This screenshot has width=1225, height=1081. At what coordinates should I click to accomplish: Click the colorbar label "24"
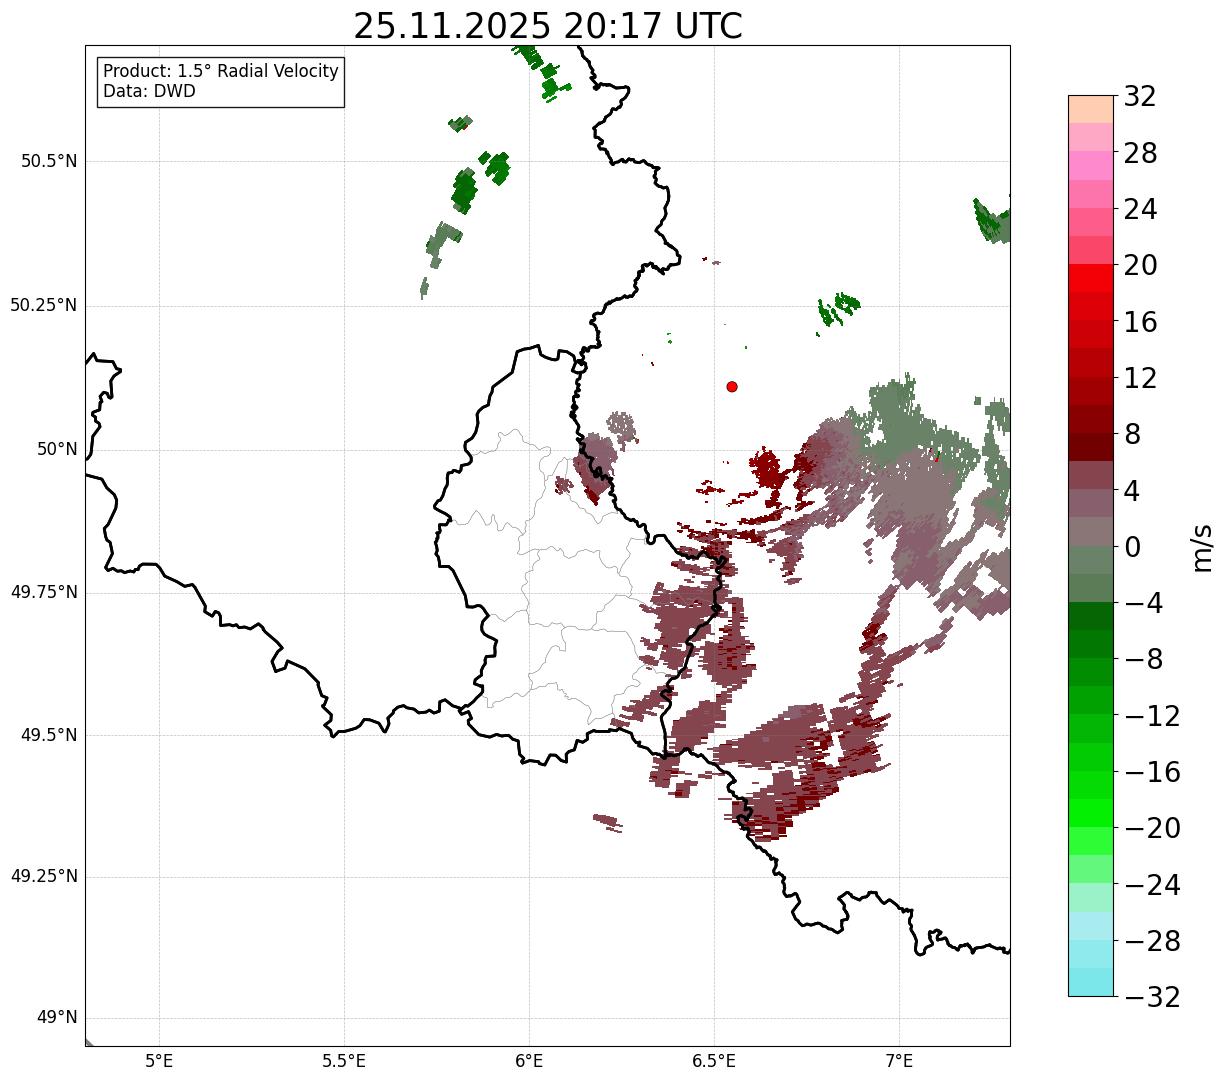(x=1140, y=210)
